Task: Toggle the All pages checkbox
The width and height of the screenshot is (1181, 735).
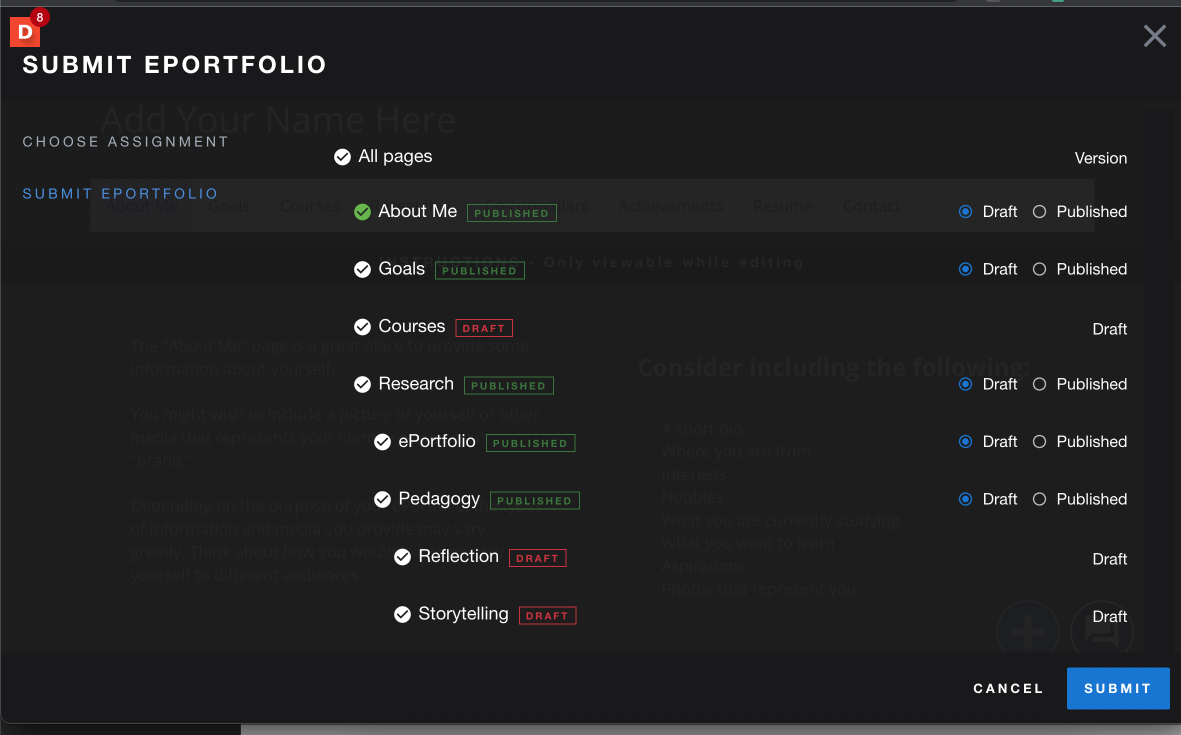Action: [342, 157]
